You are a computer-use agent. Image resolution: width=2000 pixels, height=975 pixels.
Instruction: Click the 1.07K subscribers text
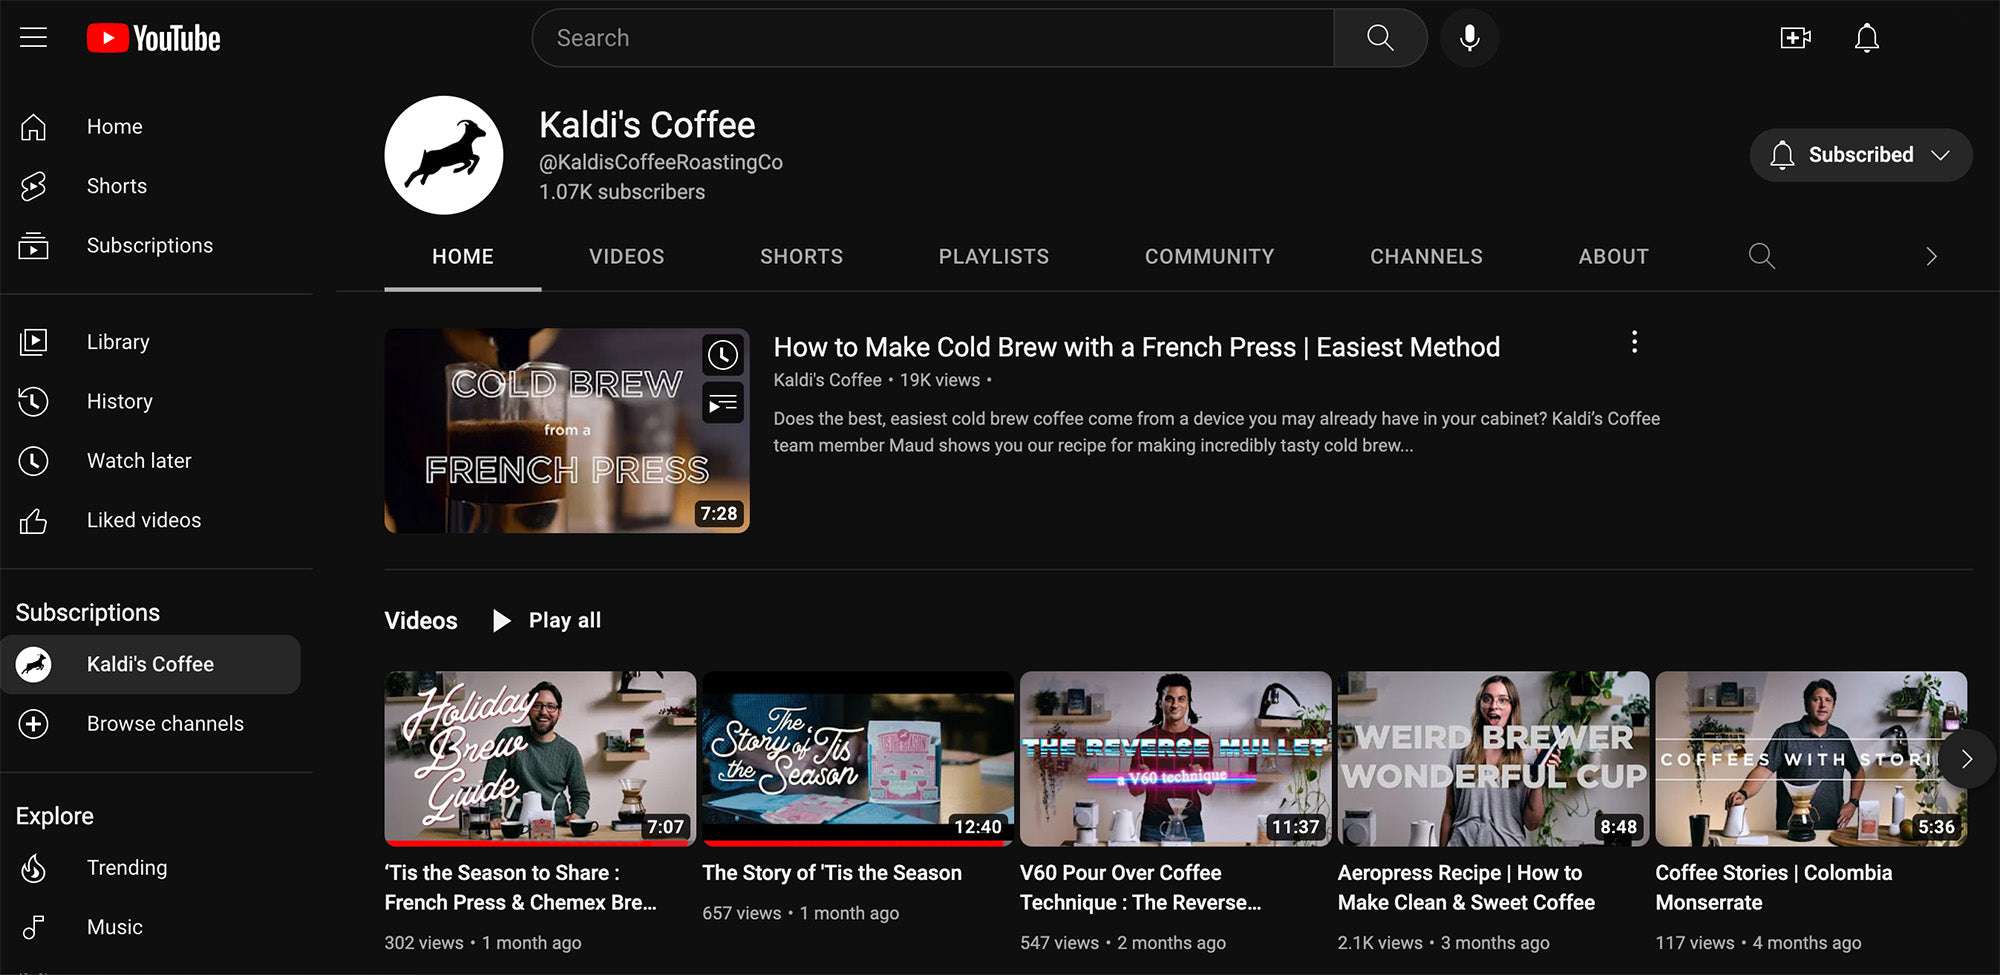click(622, 192)
